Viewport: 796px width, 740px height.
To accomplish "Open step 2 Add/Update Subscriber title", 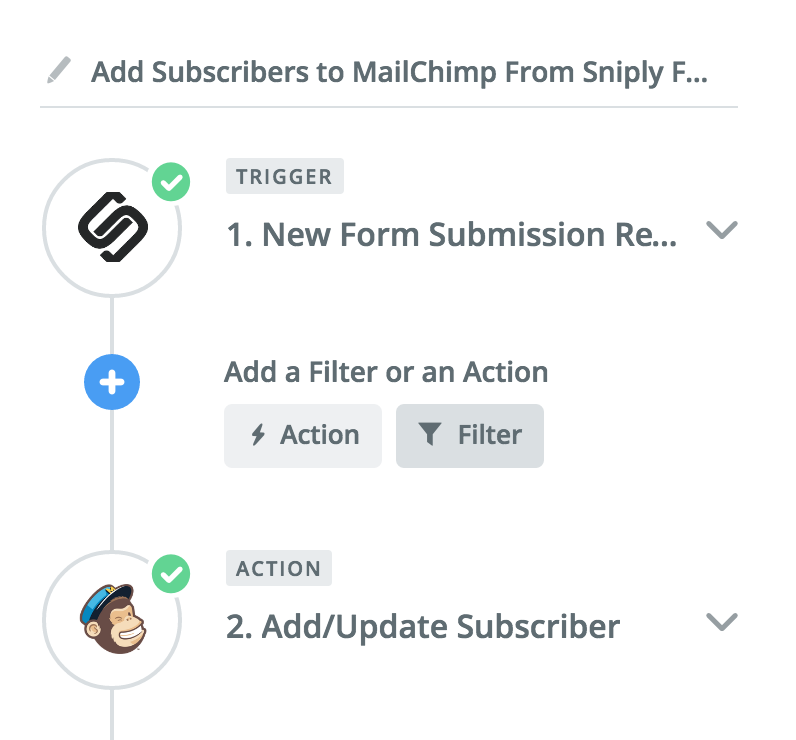I will coord(423,627).
